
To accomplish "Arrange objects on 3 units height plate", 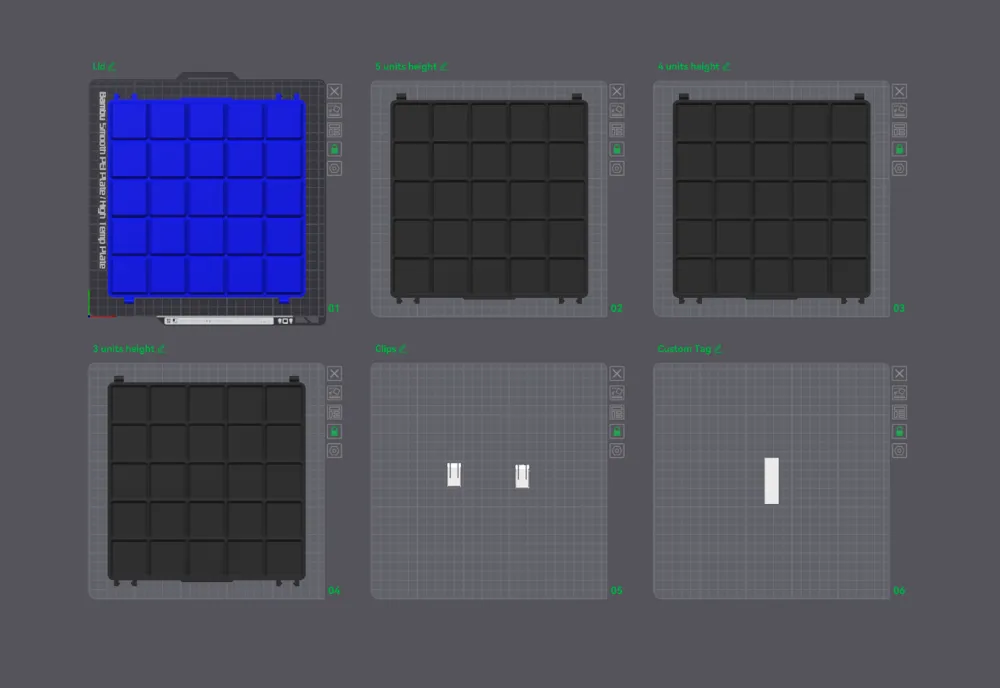I will point(334,413).
